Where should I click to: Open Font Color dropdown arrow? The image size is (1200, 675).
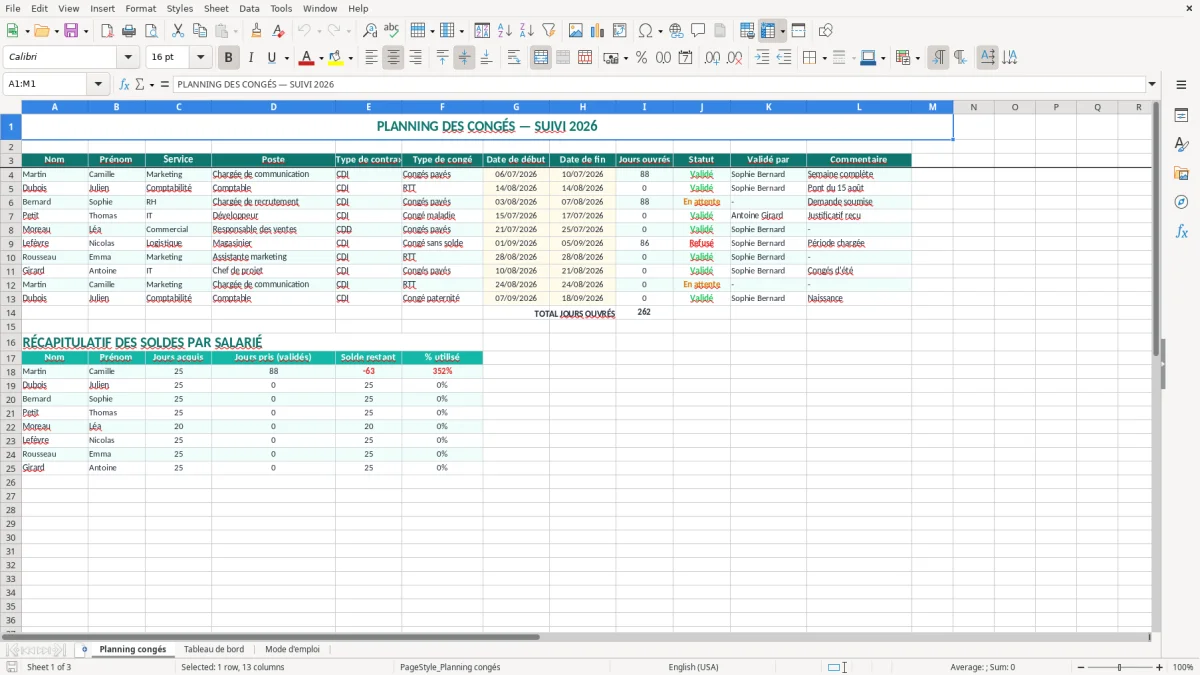[321, 58]
